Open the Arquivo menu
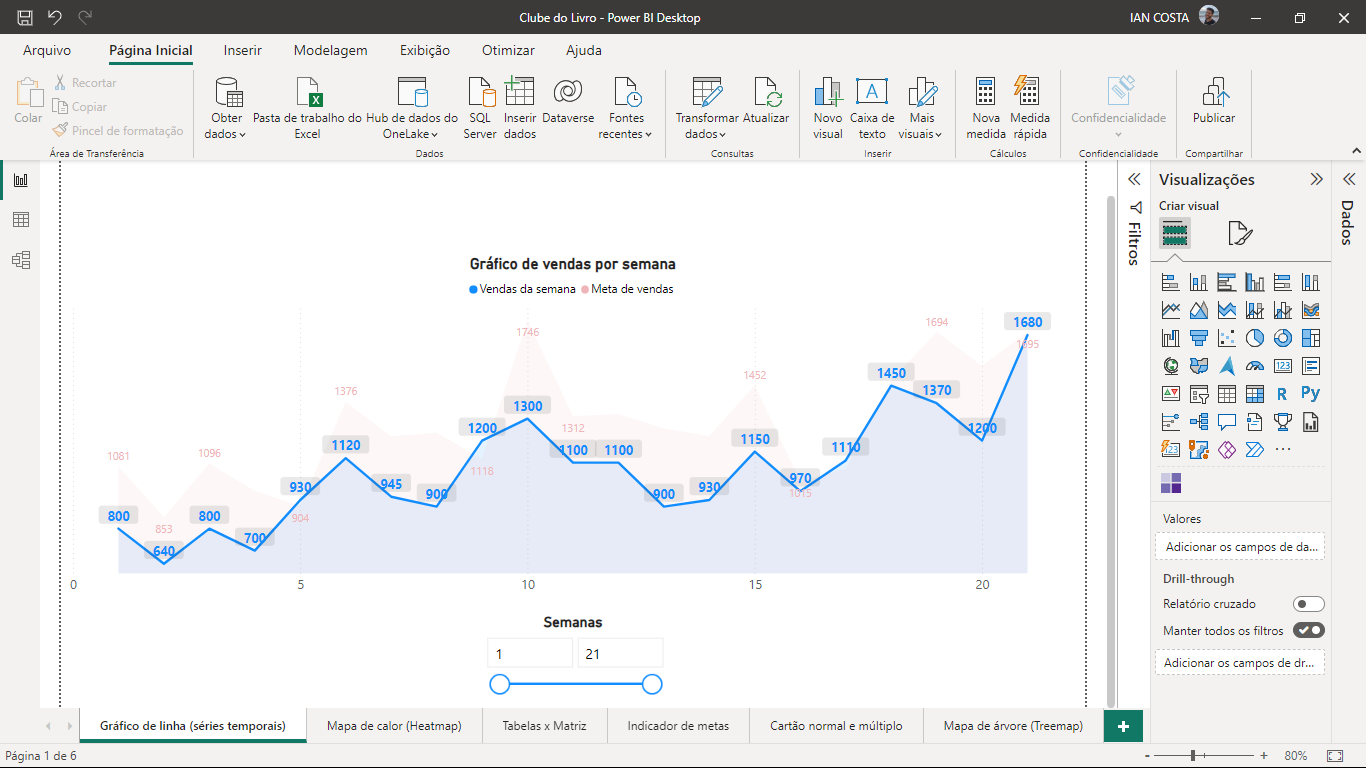The image size is (1366, 768). [47, 50]
